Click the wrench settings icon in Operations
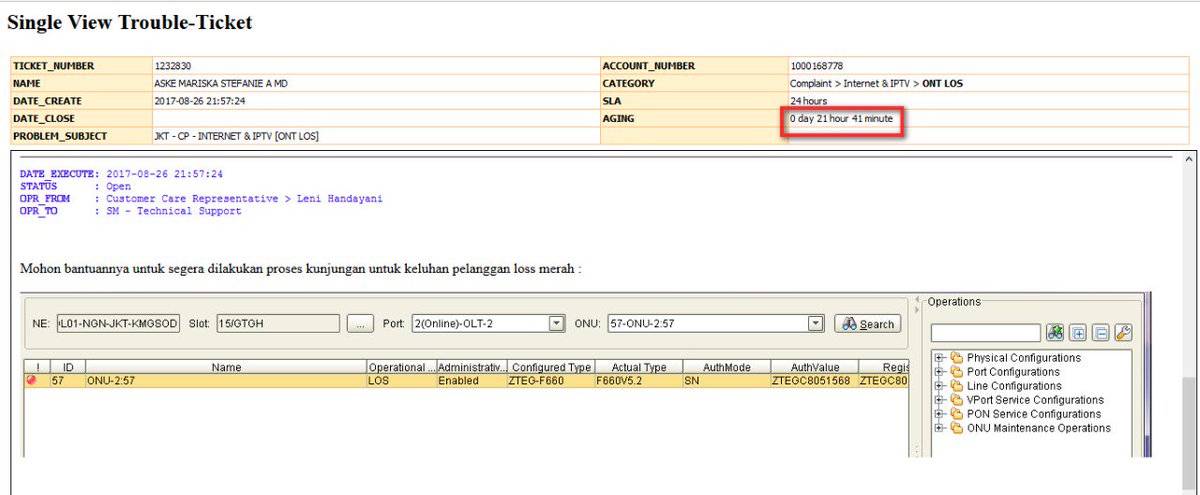Screen dimensions: 1200x495 coord(1122,333)
